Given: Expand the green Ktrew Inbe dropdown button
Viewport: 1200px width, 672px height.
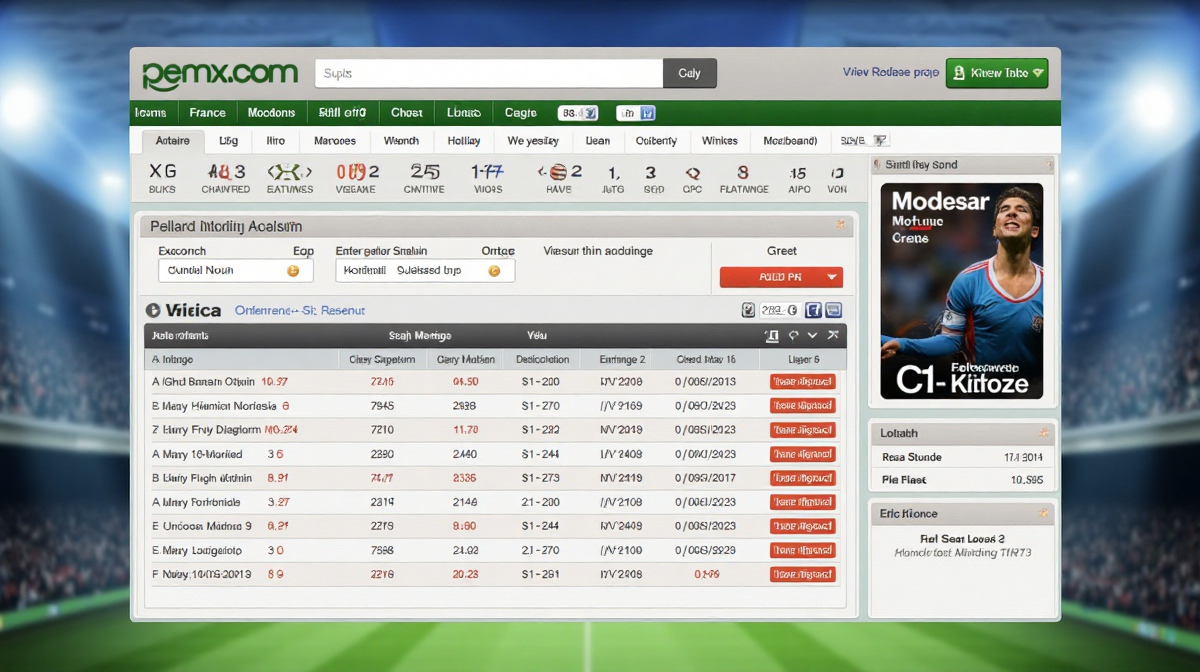Looking at the screenshot, I should point(996,73).
